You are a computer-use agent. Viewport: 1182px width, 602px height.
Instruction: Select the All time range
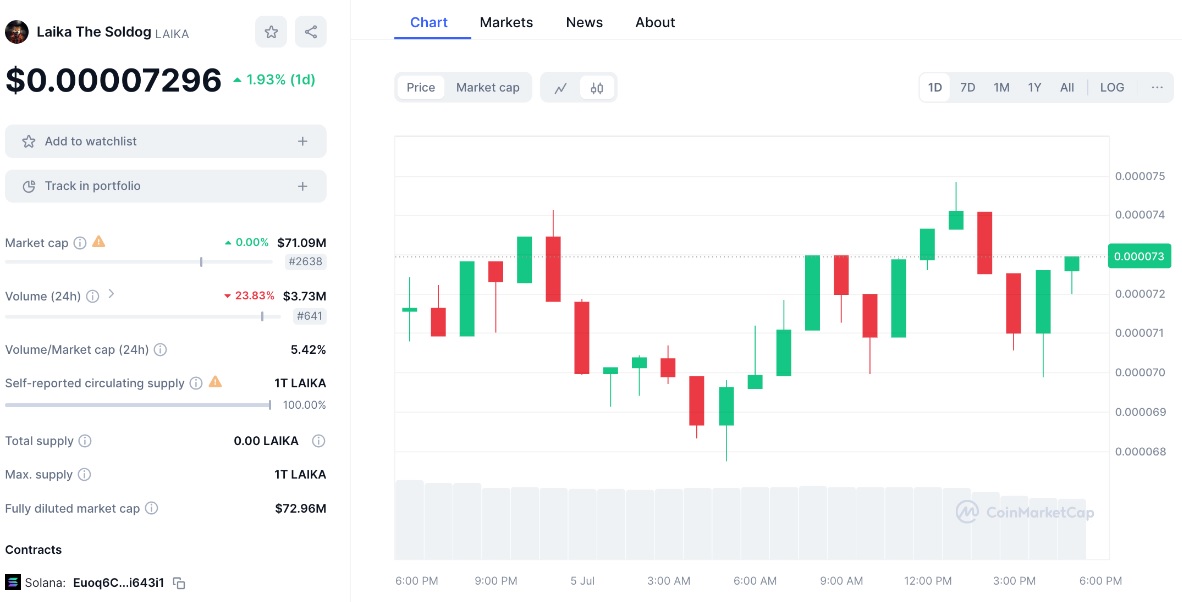[x=1067, y=87]
